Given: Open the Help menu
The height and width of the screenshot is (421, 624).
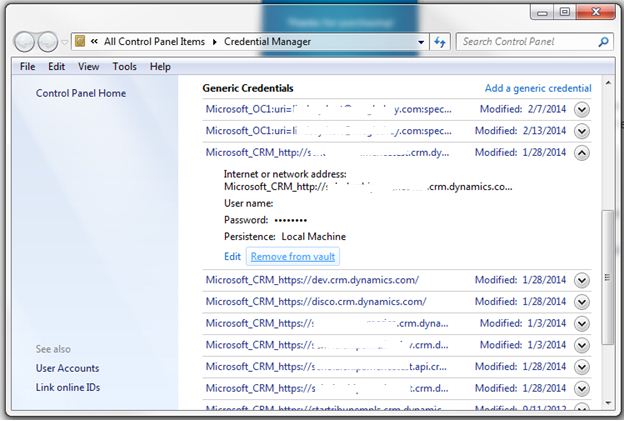Looking at the screenshot, I should click(x=160, y=66).
